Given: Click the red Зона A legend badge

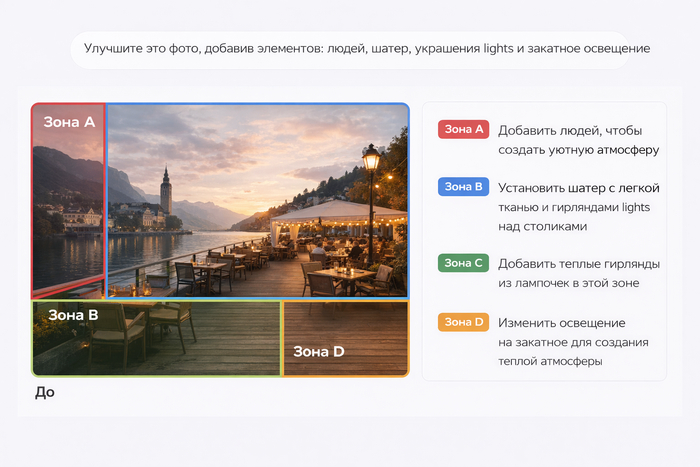Looking at the screenshot, I should [x=464, y=130].
